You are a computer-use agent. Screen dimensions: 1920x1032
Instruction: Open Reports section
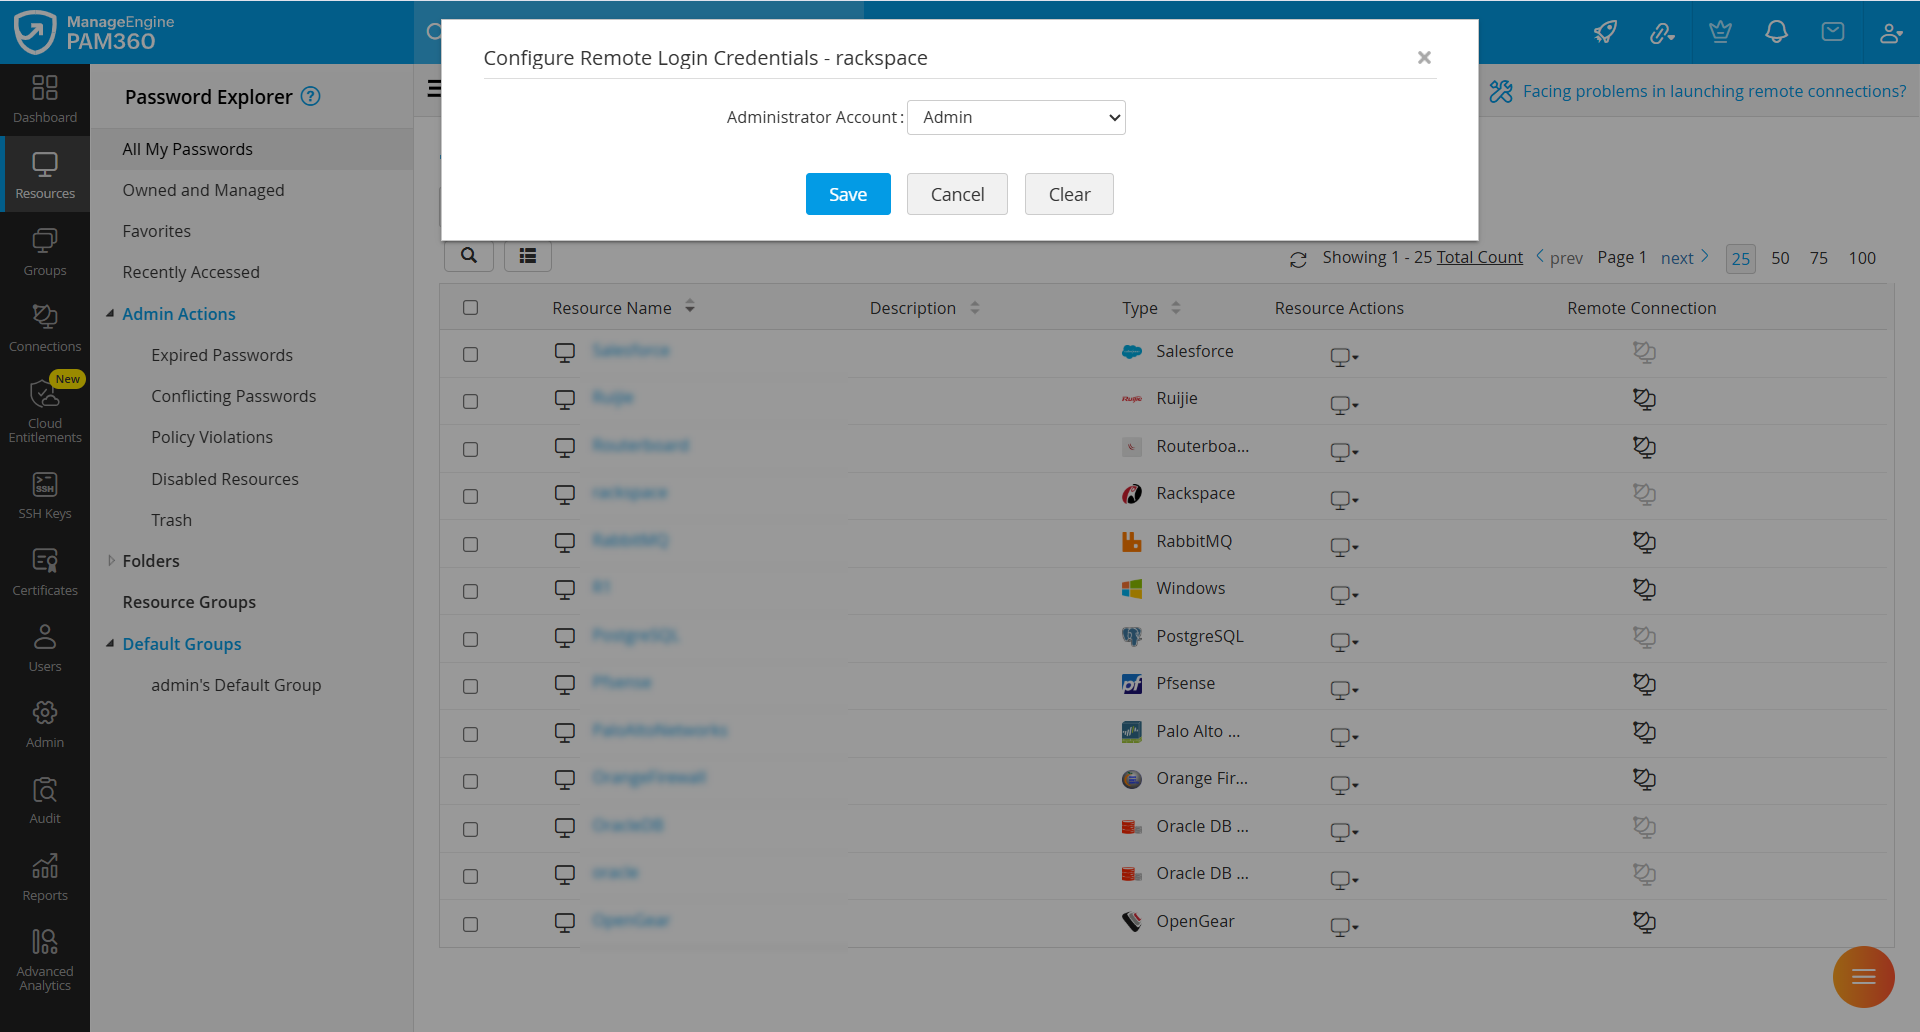(x=45, y=878)
